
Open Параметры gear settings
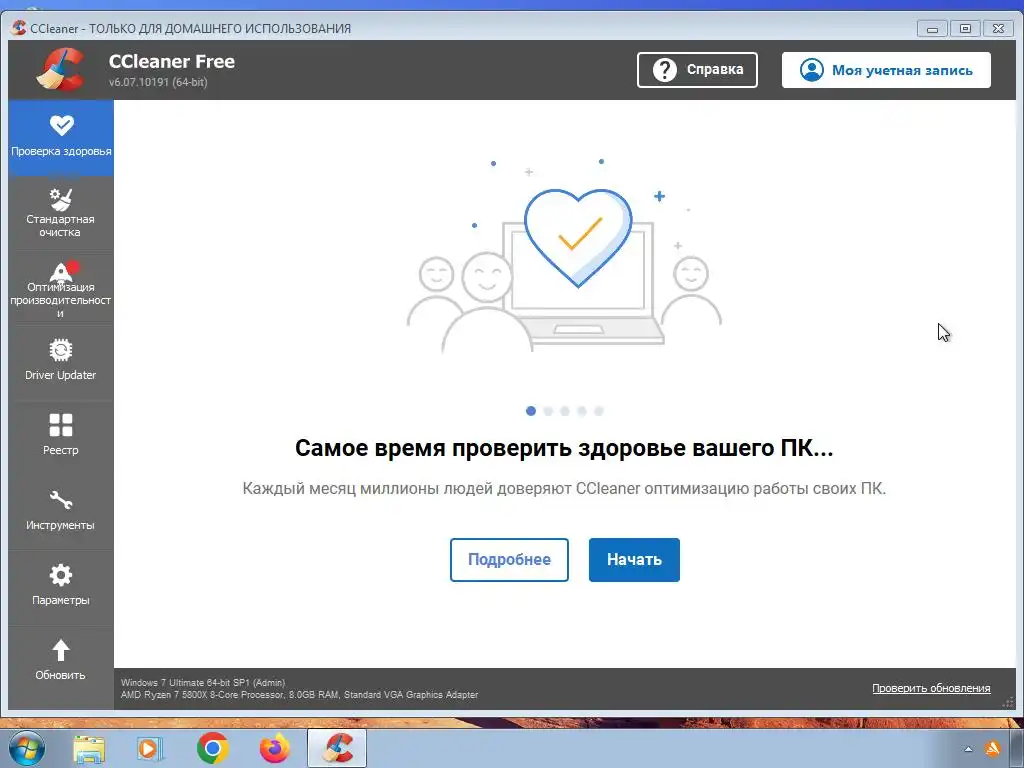point(61,588)
